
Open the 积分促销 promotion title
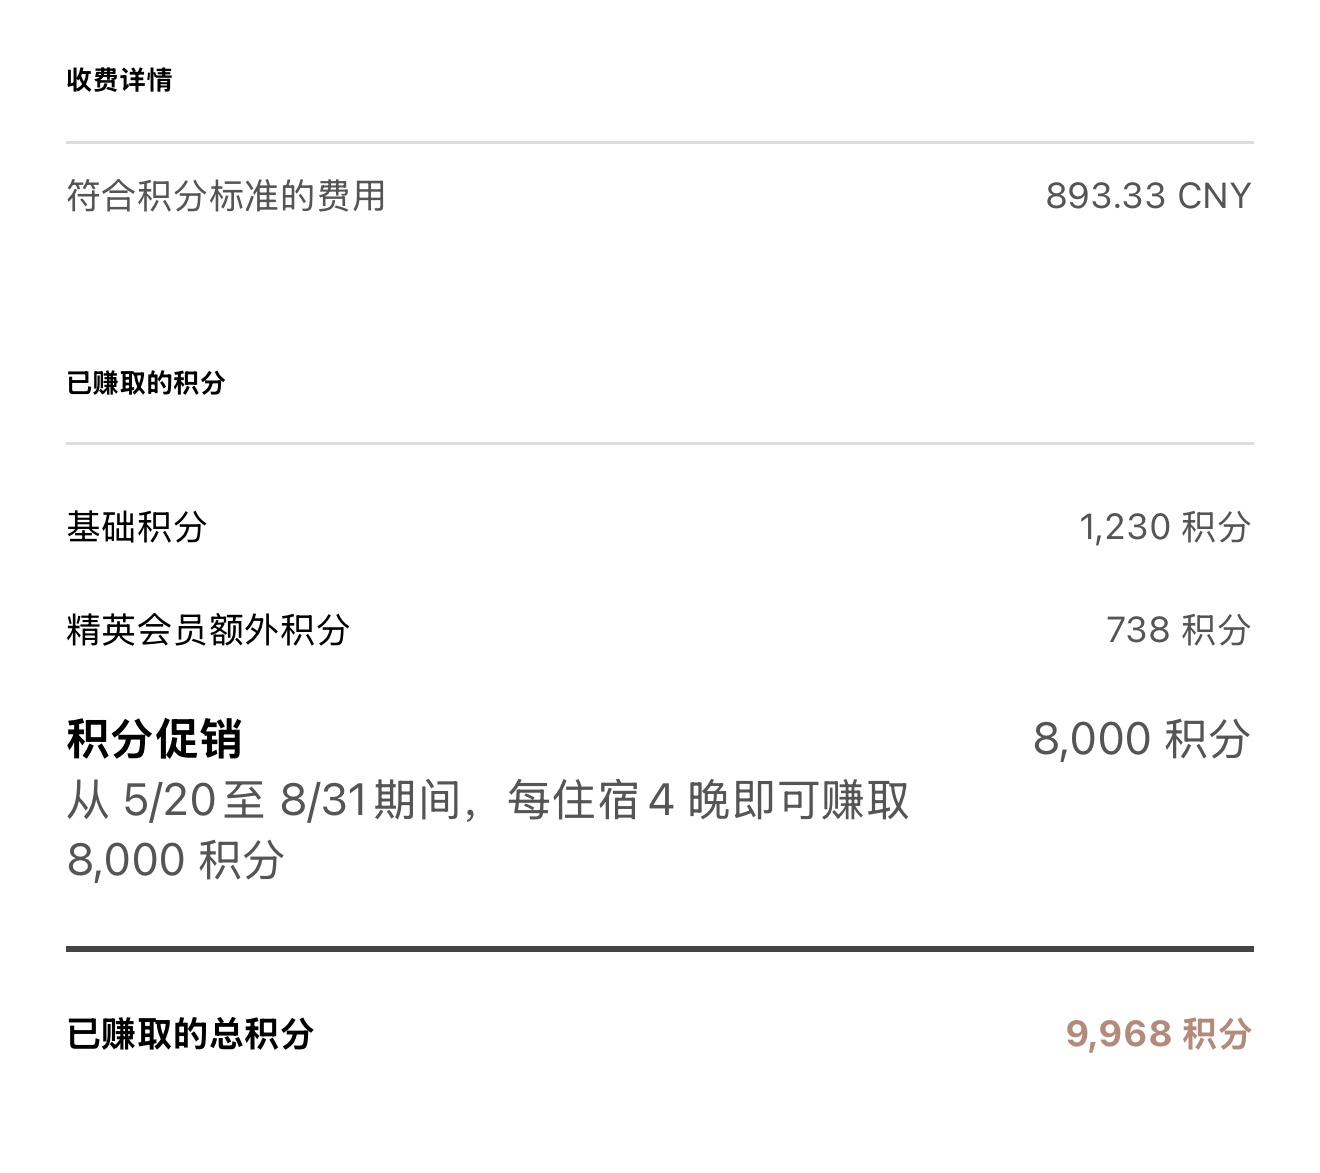pos(154,739)
